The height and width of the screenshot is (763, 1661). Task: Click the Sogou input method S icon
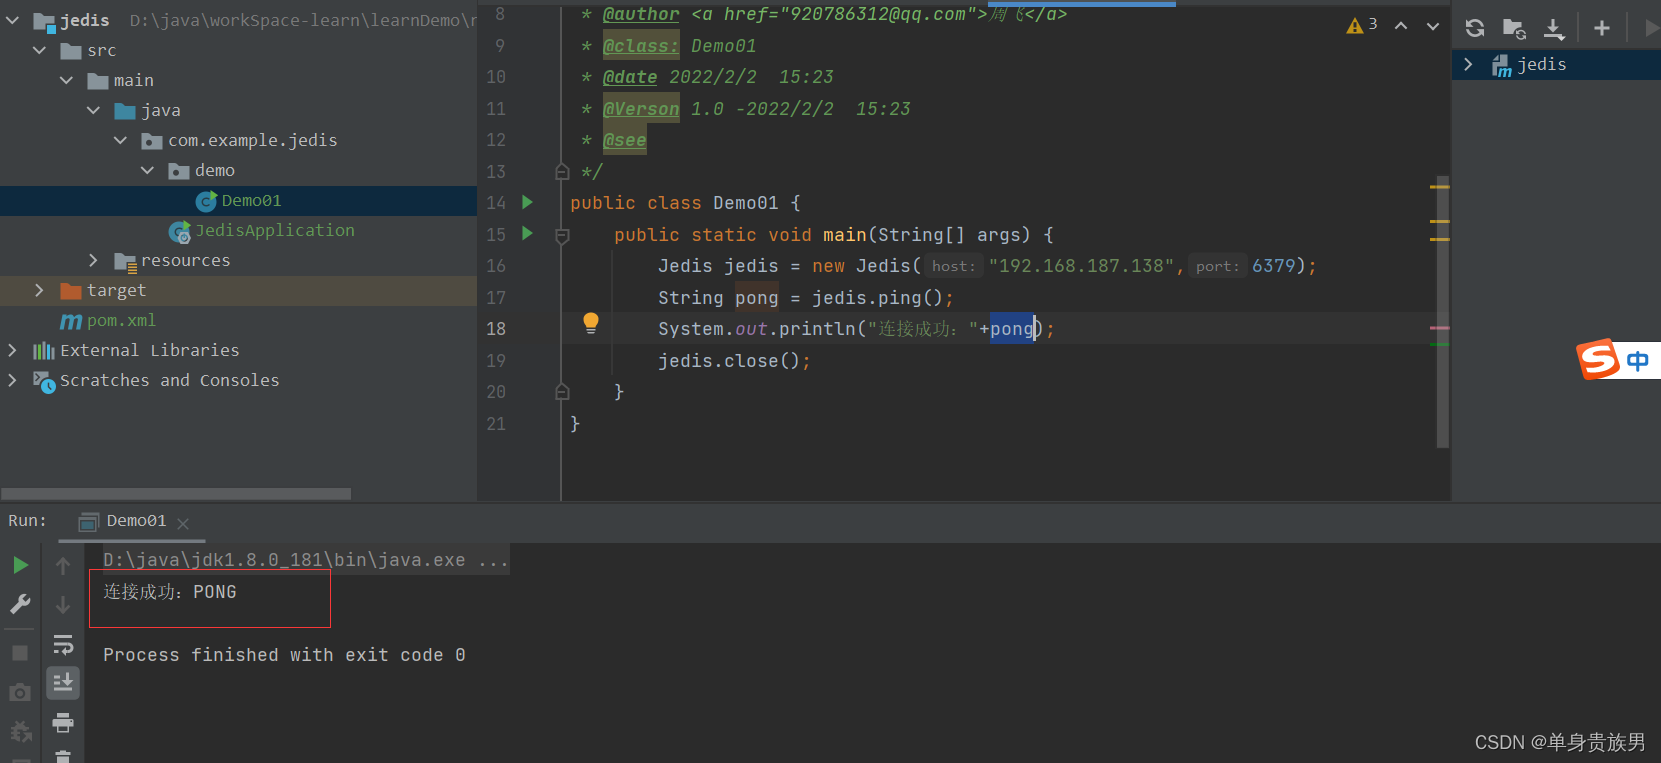pos(1598,359)
